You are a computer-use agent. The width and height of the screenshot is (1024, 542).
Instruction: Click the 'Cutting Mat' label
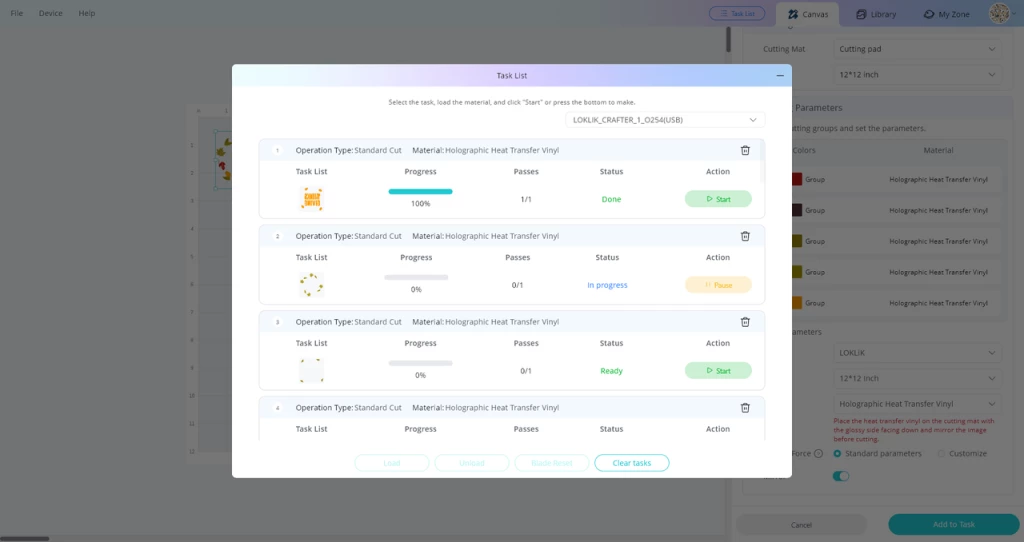pos(784,49)
